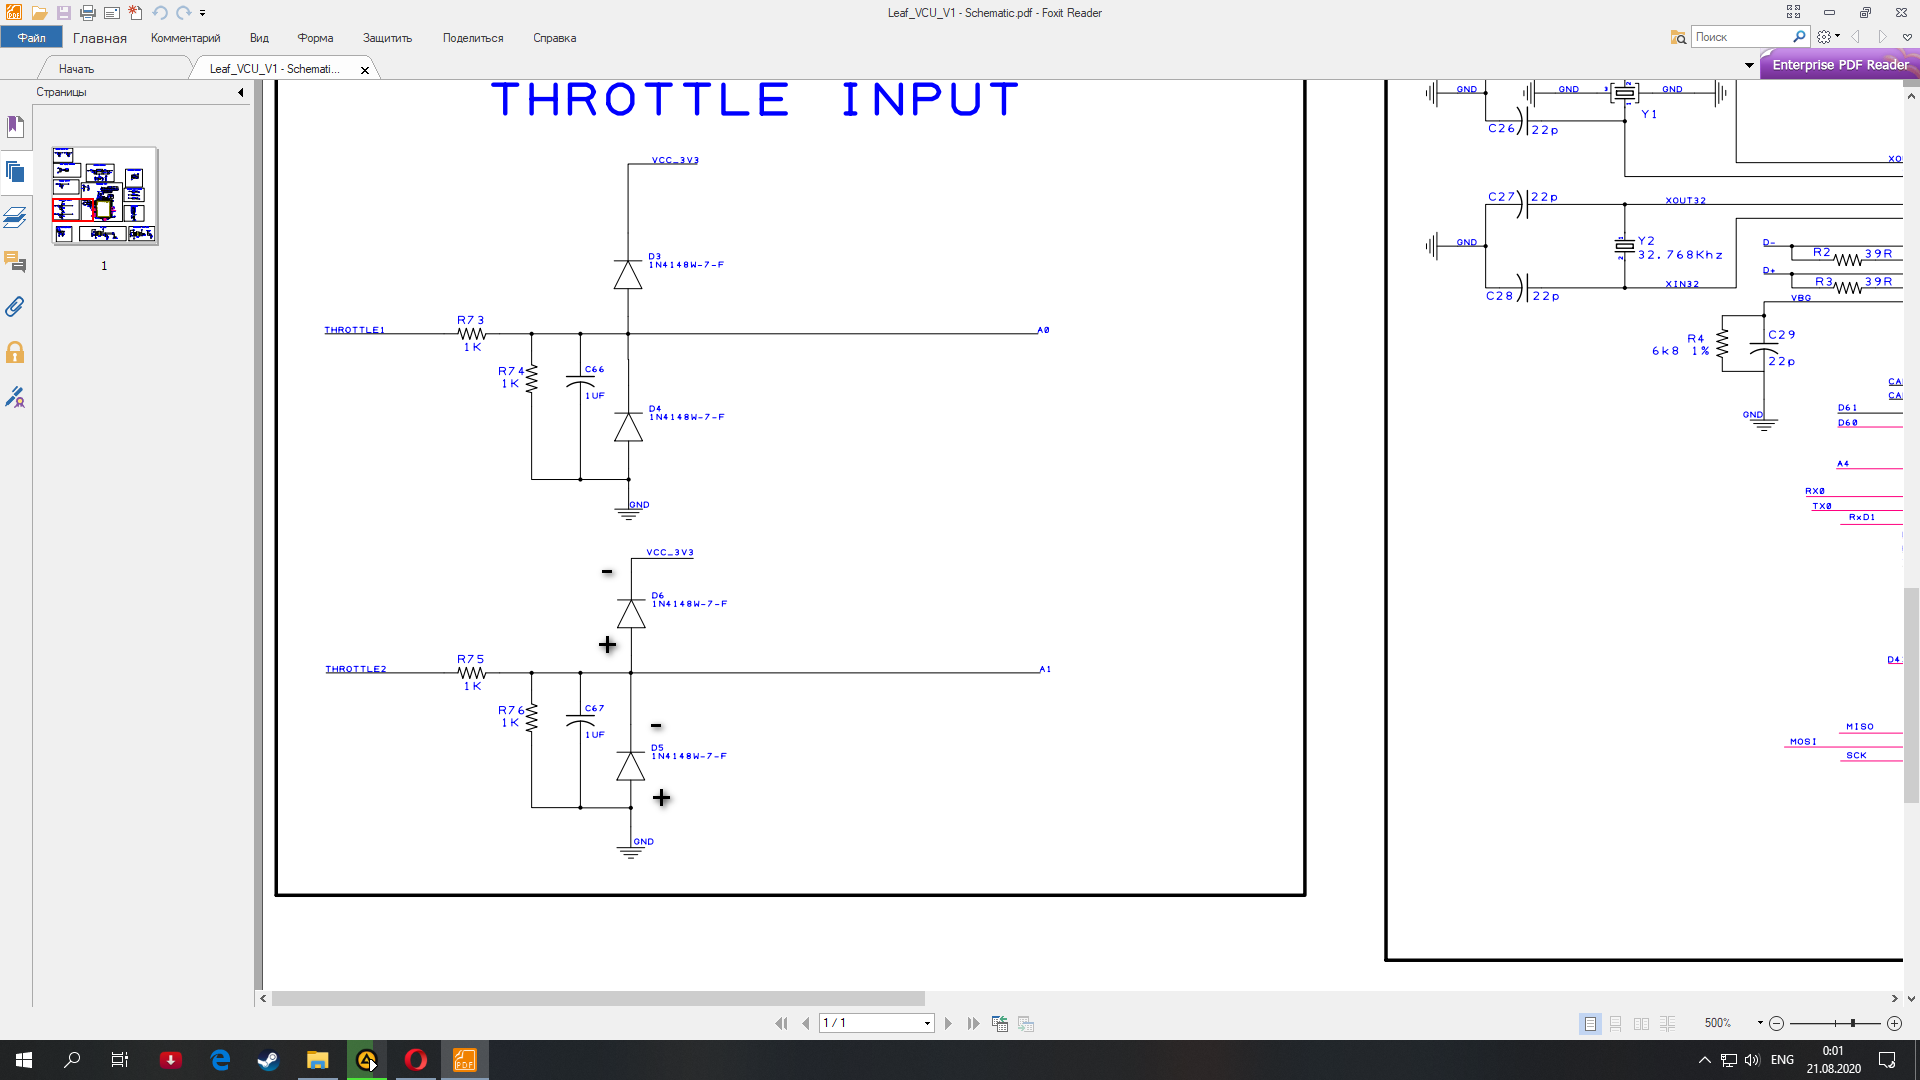Collapse the Страницы panel arrow
The width and height of the screenshot is (1920, 1080).
pyautogui.click(x=240, y=92)
